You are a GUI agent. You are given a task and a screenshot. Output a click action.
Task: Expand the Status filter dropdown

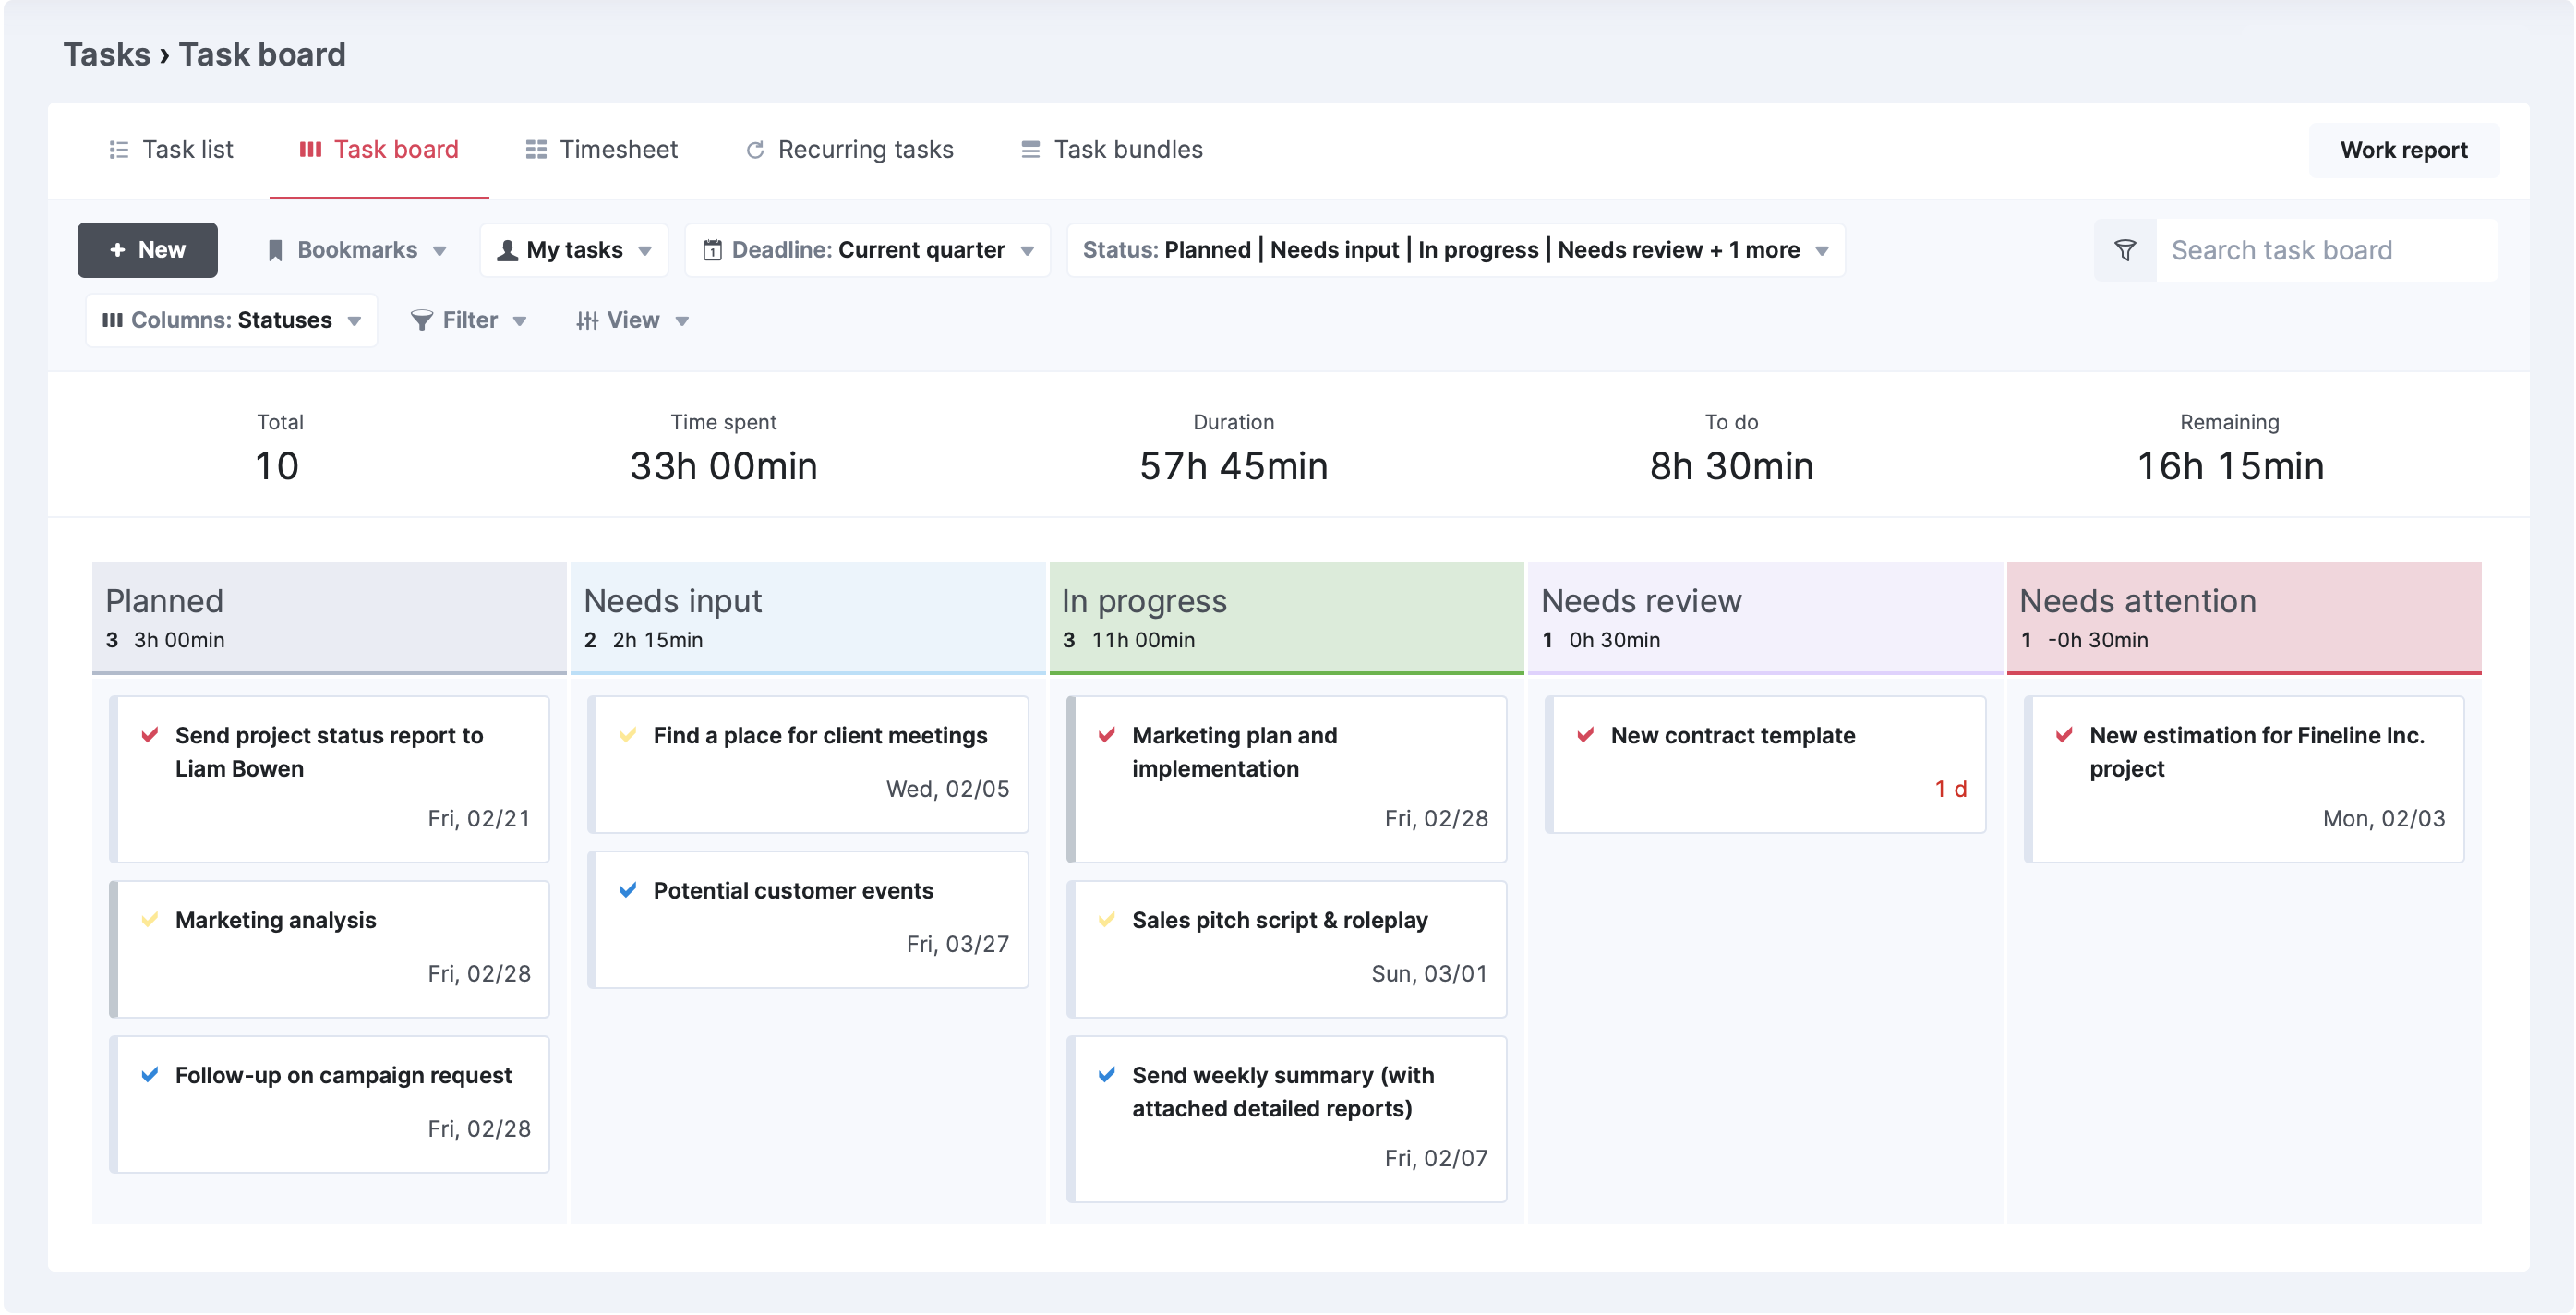[x=1456, y=250]
